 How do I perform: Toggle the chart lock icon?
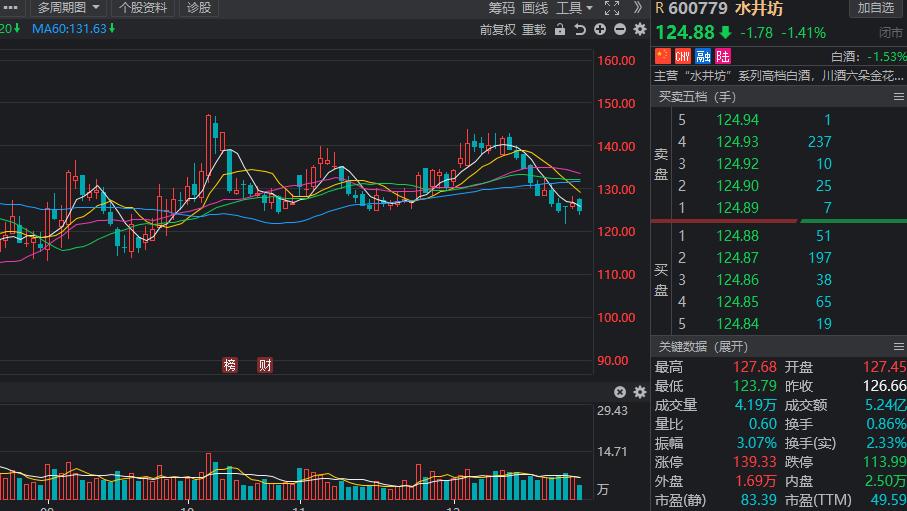[x=559, y=30]
